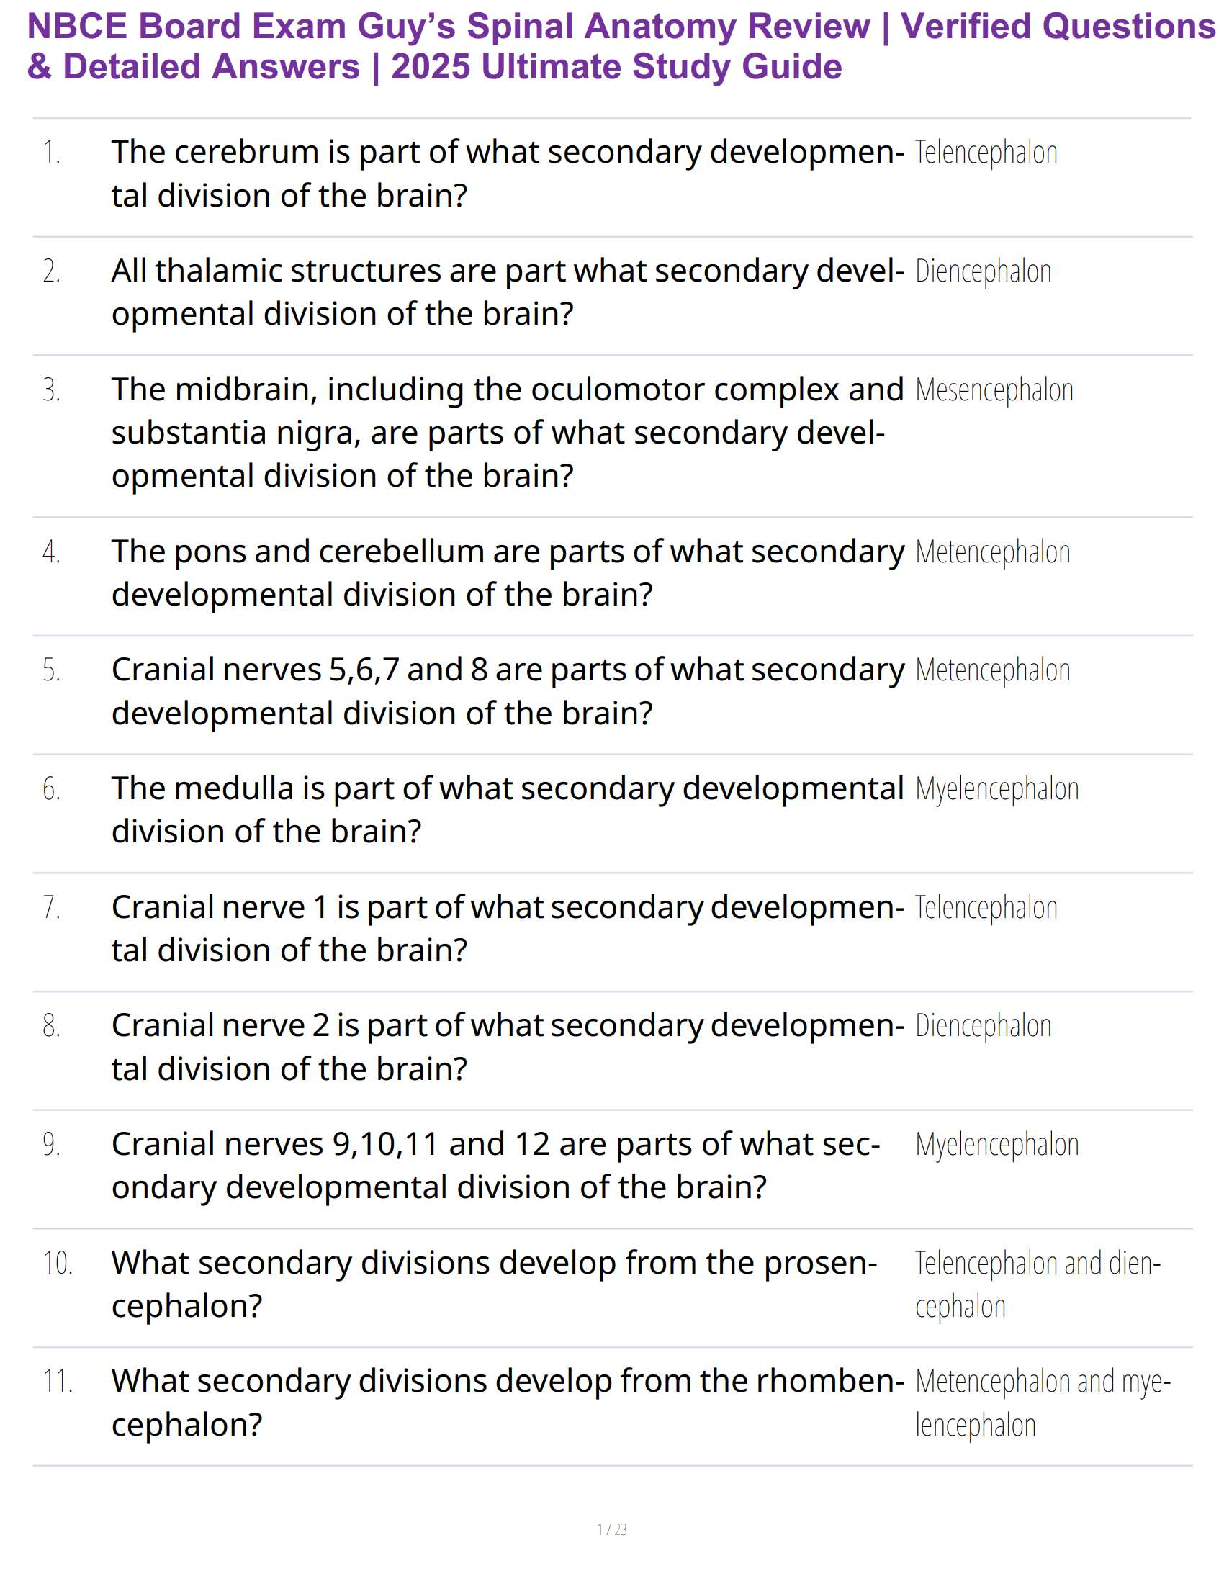Click Diencephalon answer beside thalamic structures question
Viewport: 1224px width, 1584px height.
click(983, 272)
